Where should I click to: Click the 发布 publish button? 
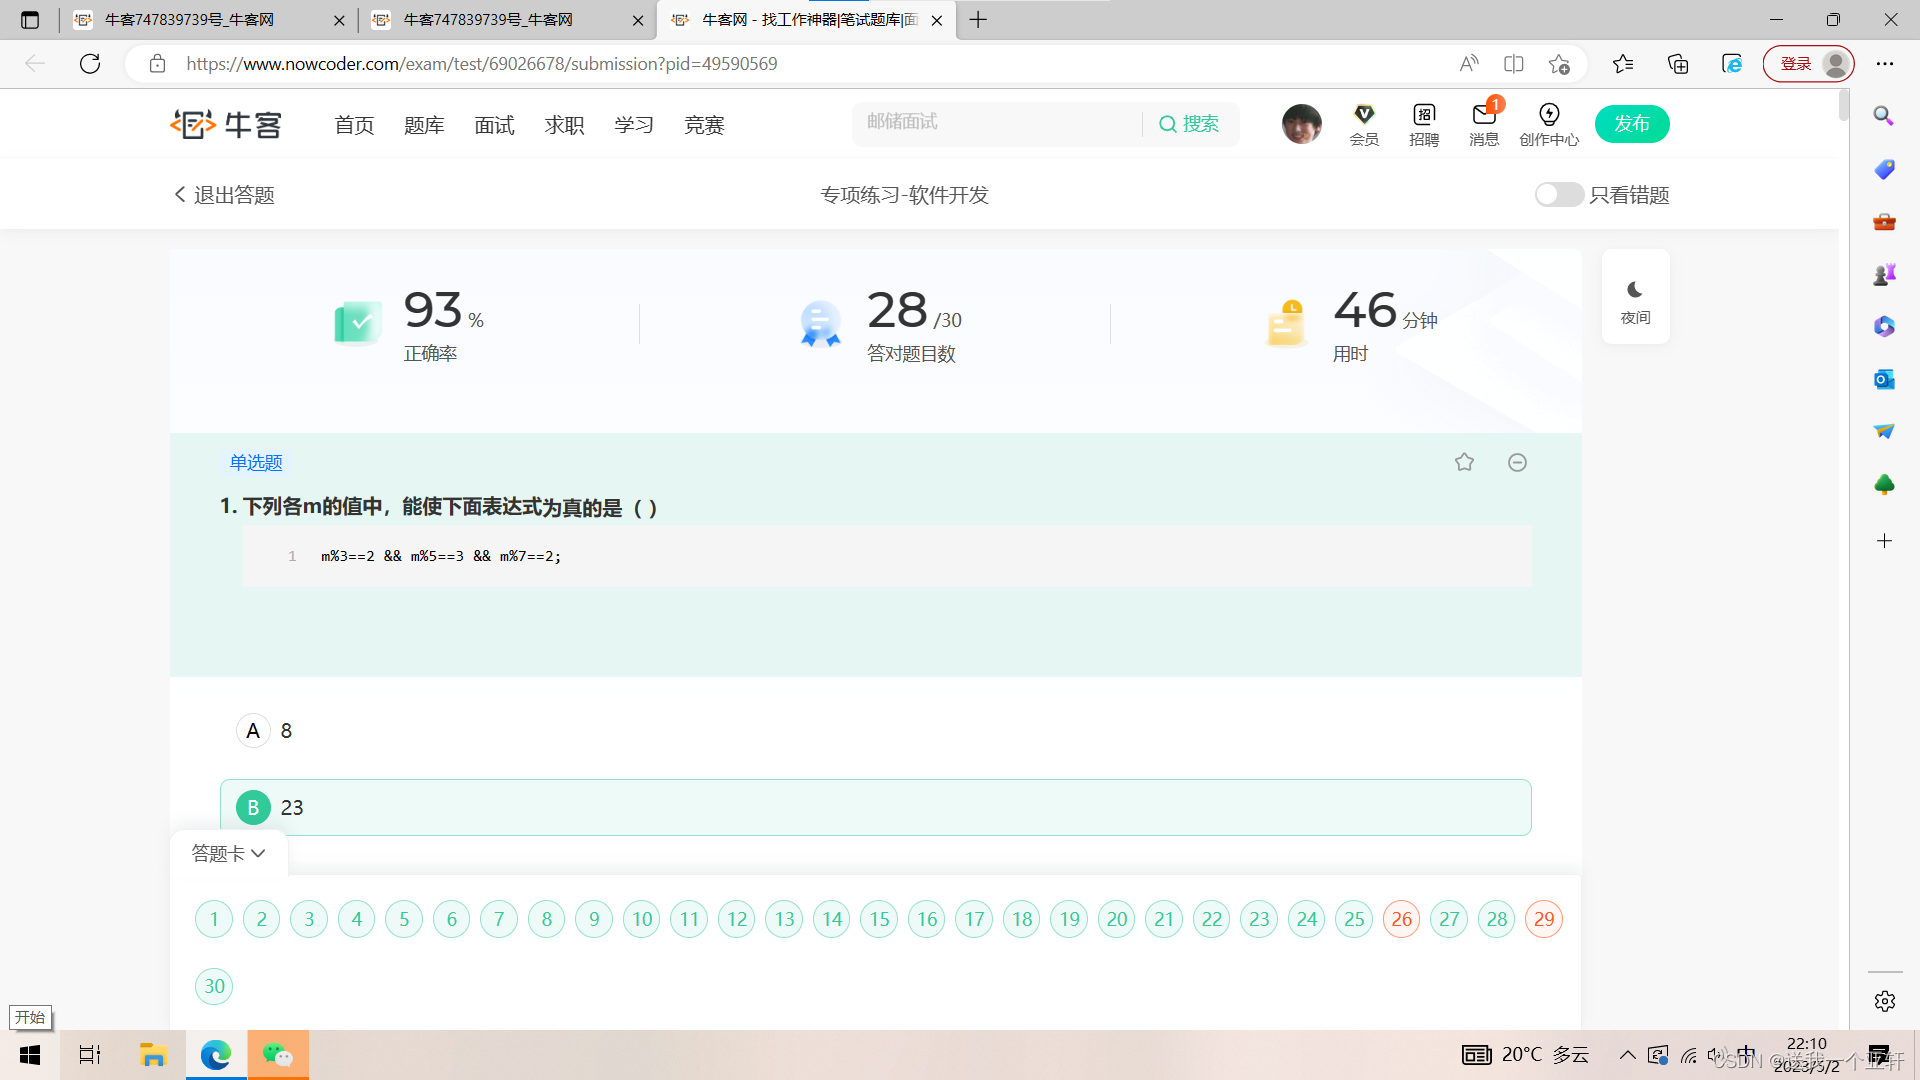(1631, 123)
